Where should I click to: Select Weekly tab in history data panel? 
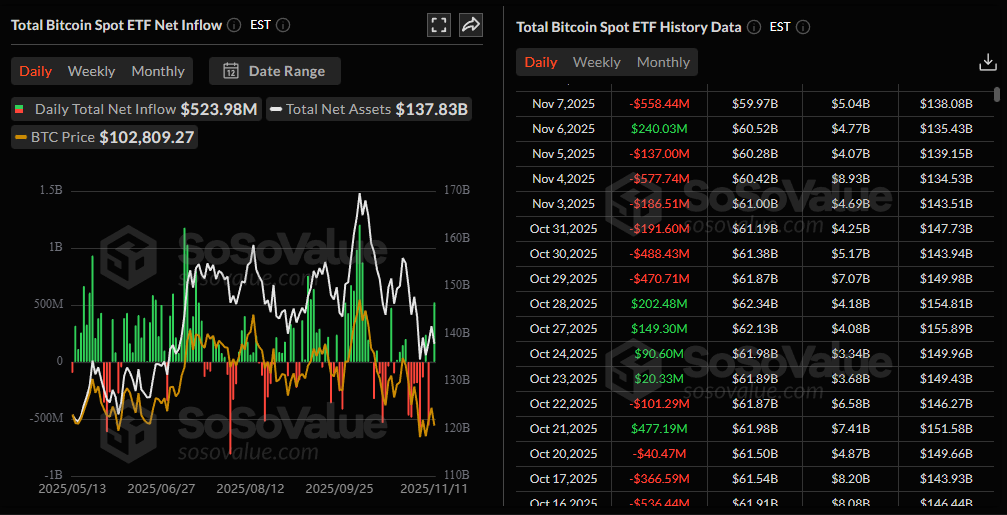597,62
